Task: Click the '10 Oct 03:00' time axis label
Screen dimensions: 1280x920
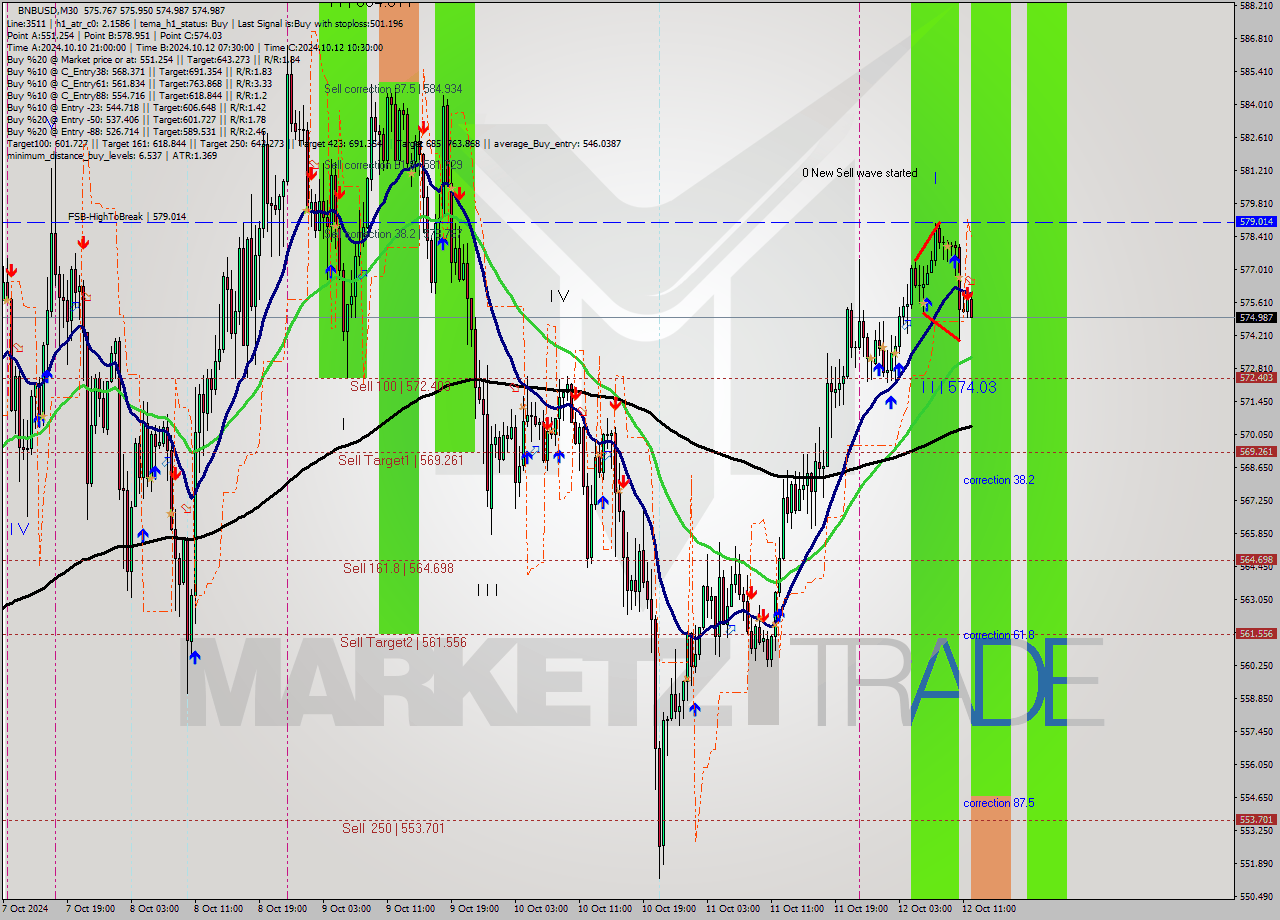Action: [540, 909]
